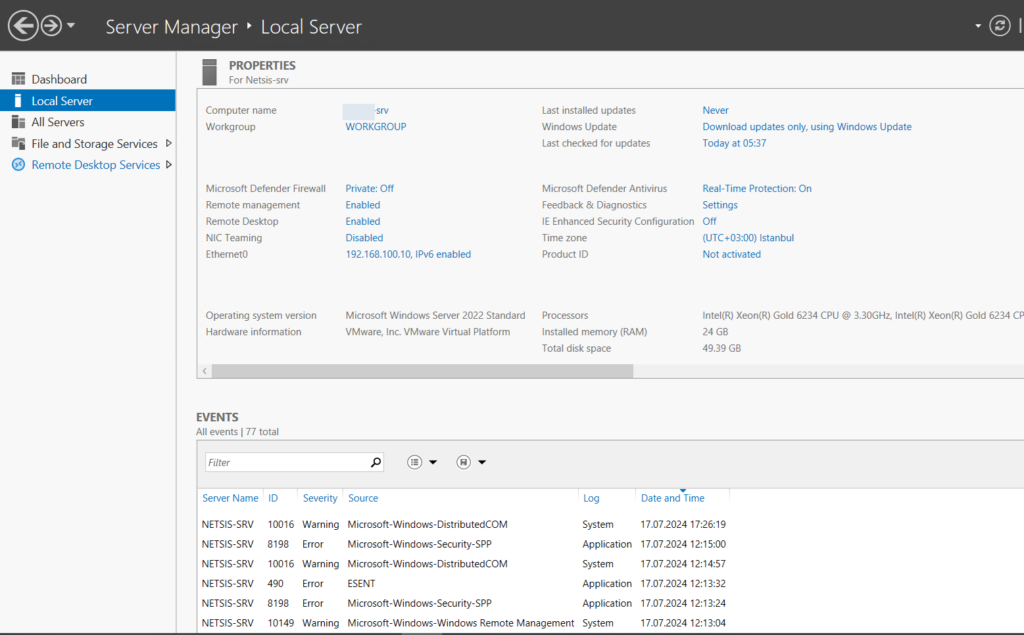1024x635 pixels.
Task: Select ESENT error event 490
Action: click(464, 583)
